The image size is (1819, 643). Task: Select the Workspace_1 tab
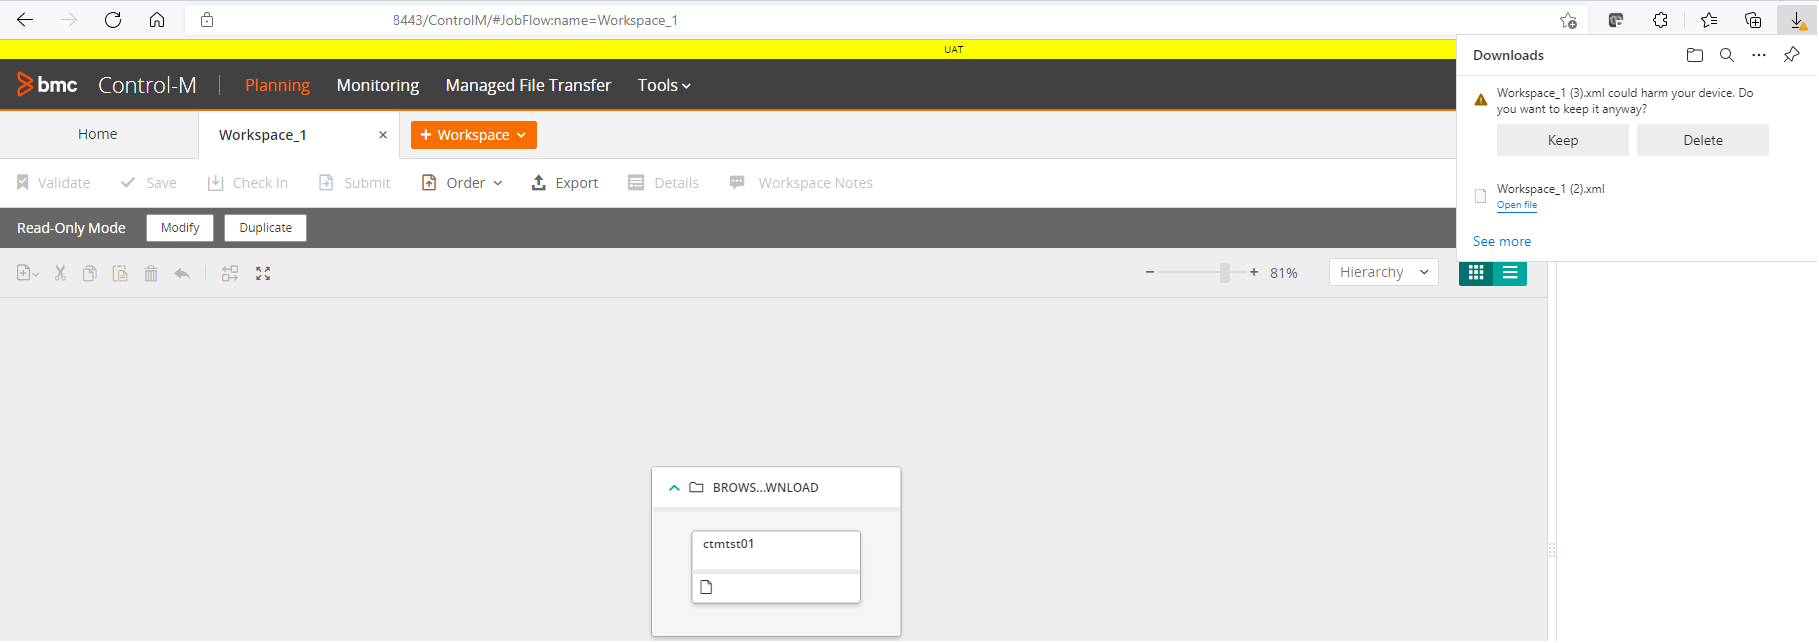pos(263,135)
